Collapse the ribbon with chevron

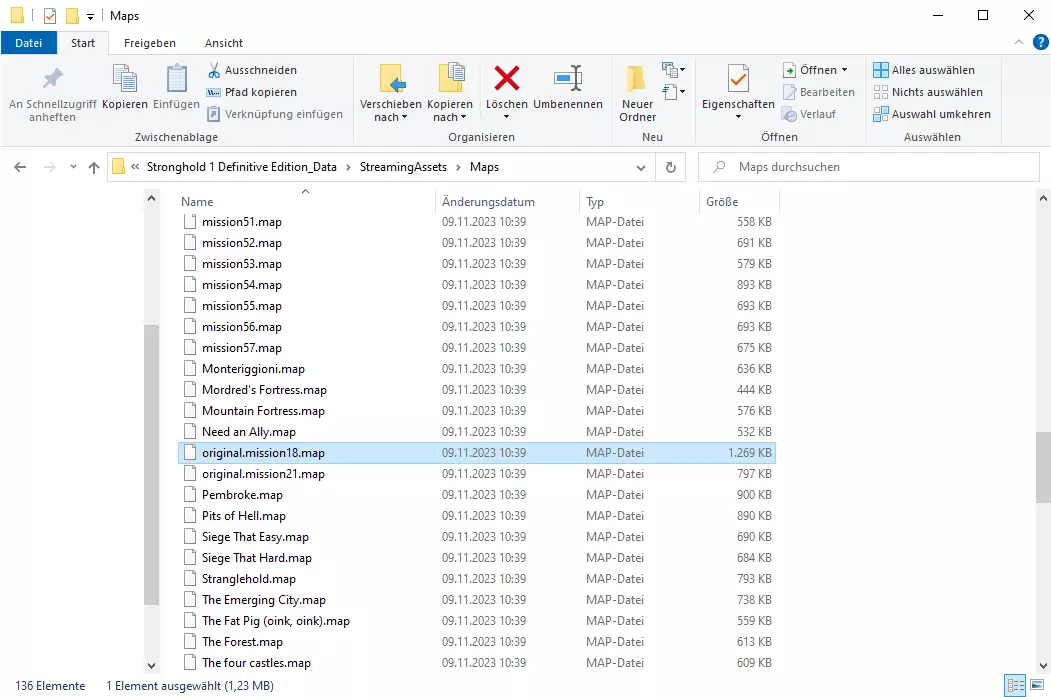[1019, 42]
